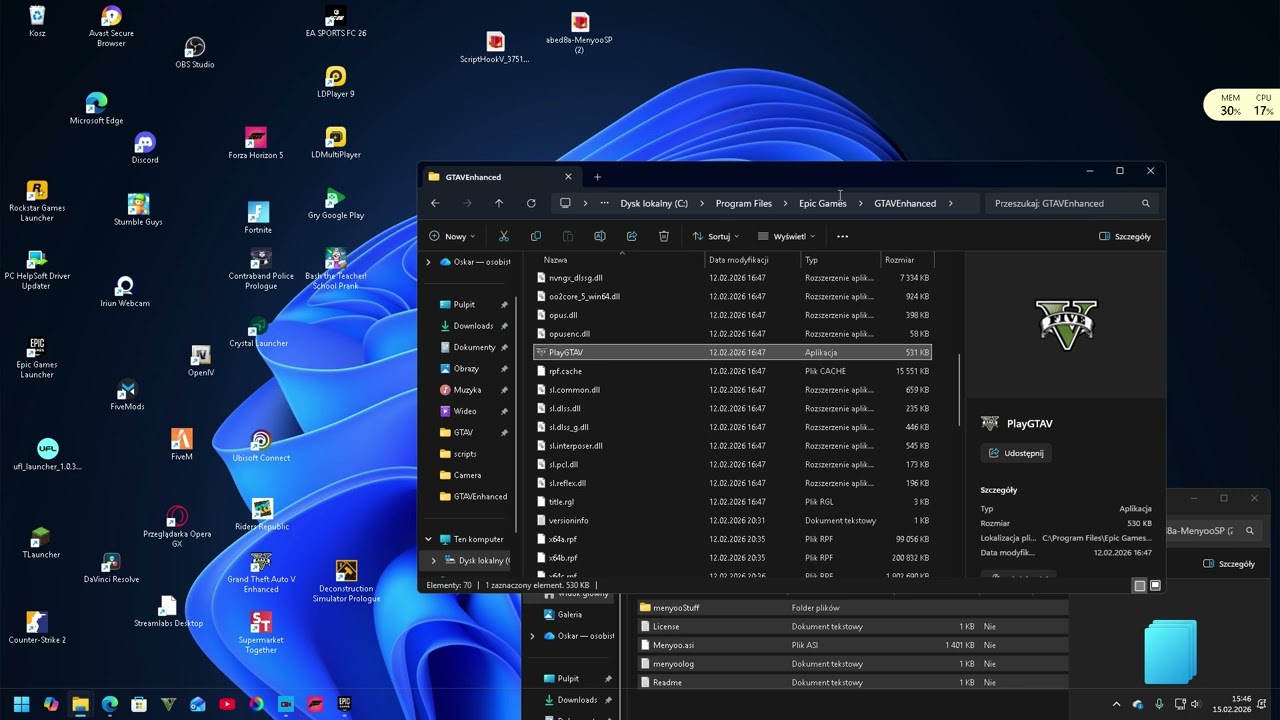The image size is (1280, 720).
Task: Select Menyoo.asi in the back window
Action: 852,645
